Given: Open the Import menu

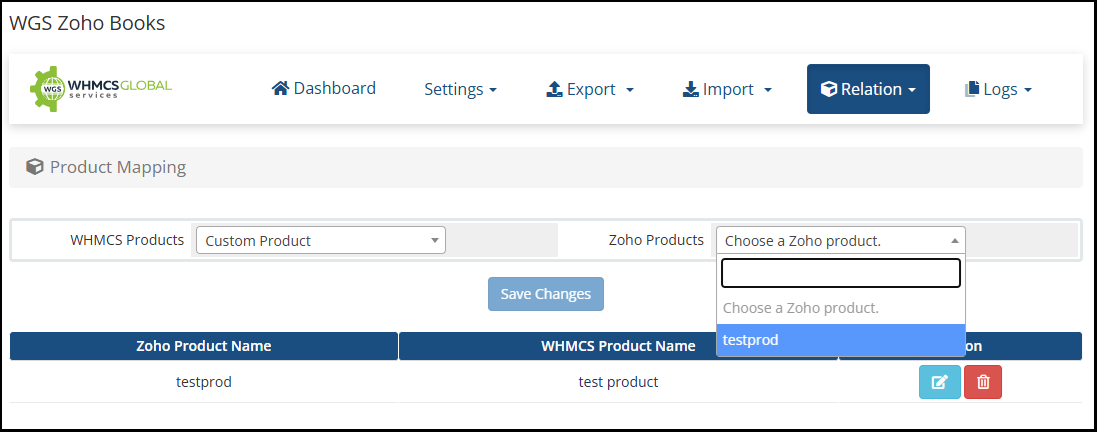Looking at the screenshot, I should [x=727, y=90].
